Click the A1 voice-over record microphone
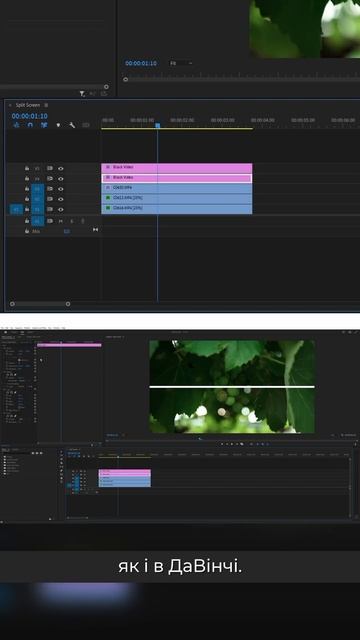360x640 pixels. click(83, 221)
